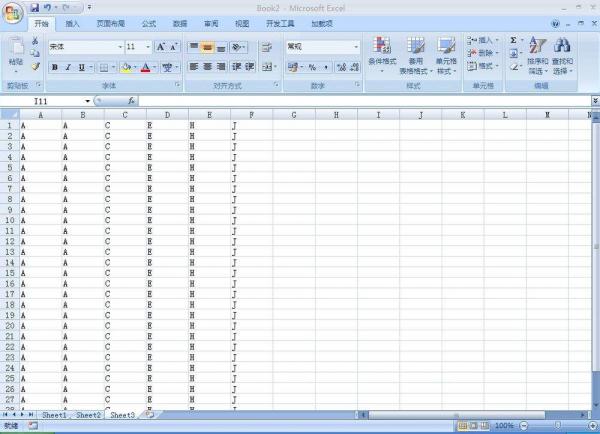This screenshot has width=600, height=434.
Task: Open Conditional Formatting menu
Action: (x=382, y=55)
